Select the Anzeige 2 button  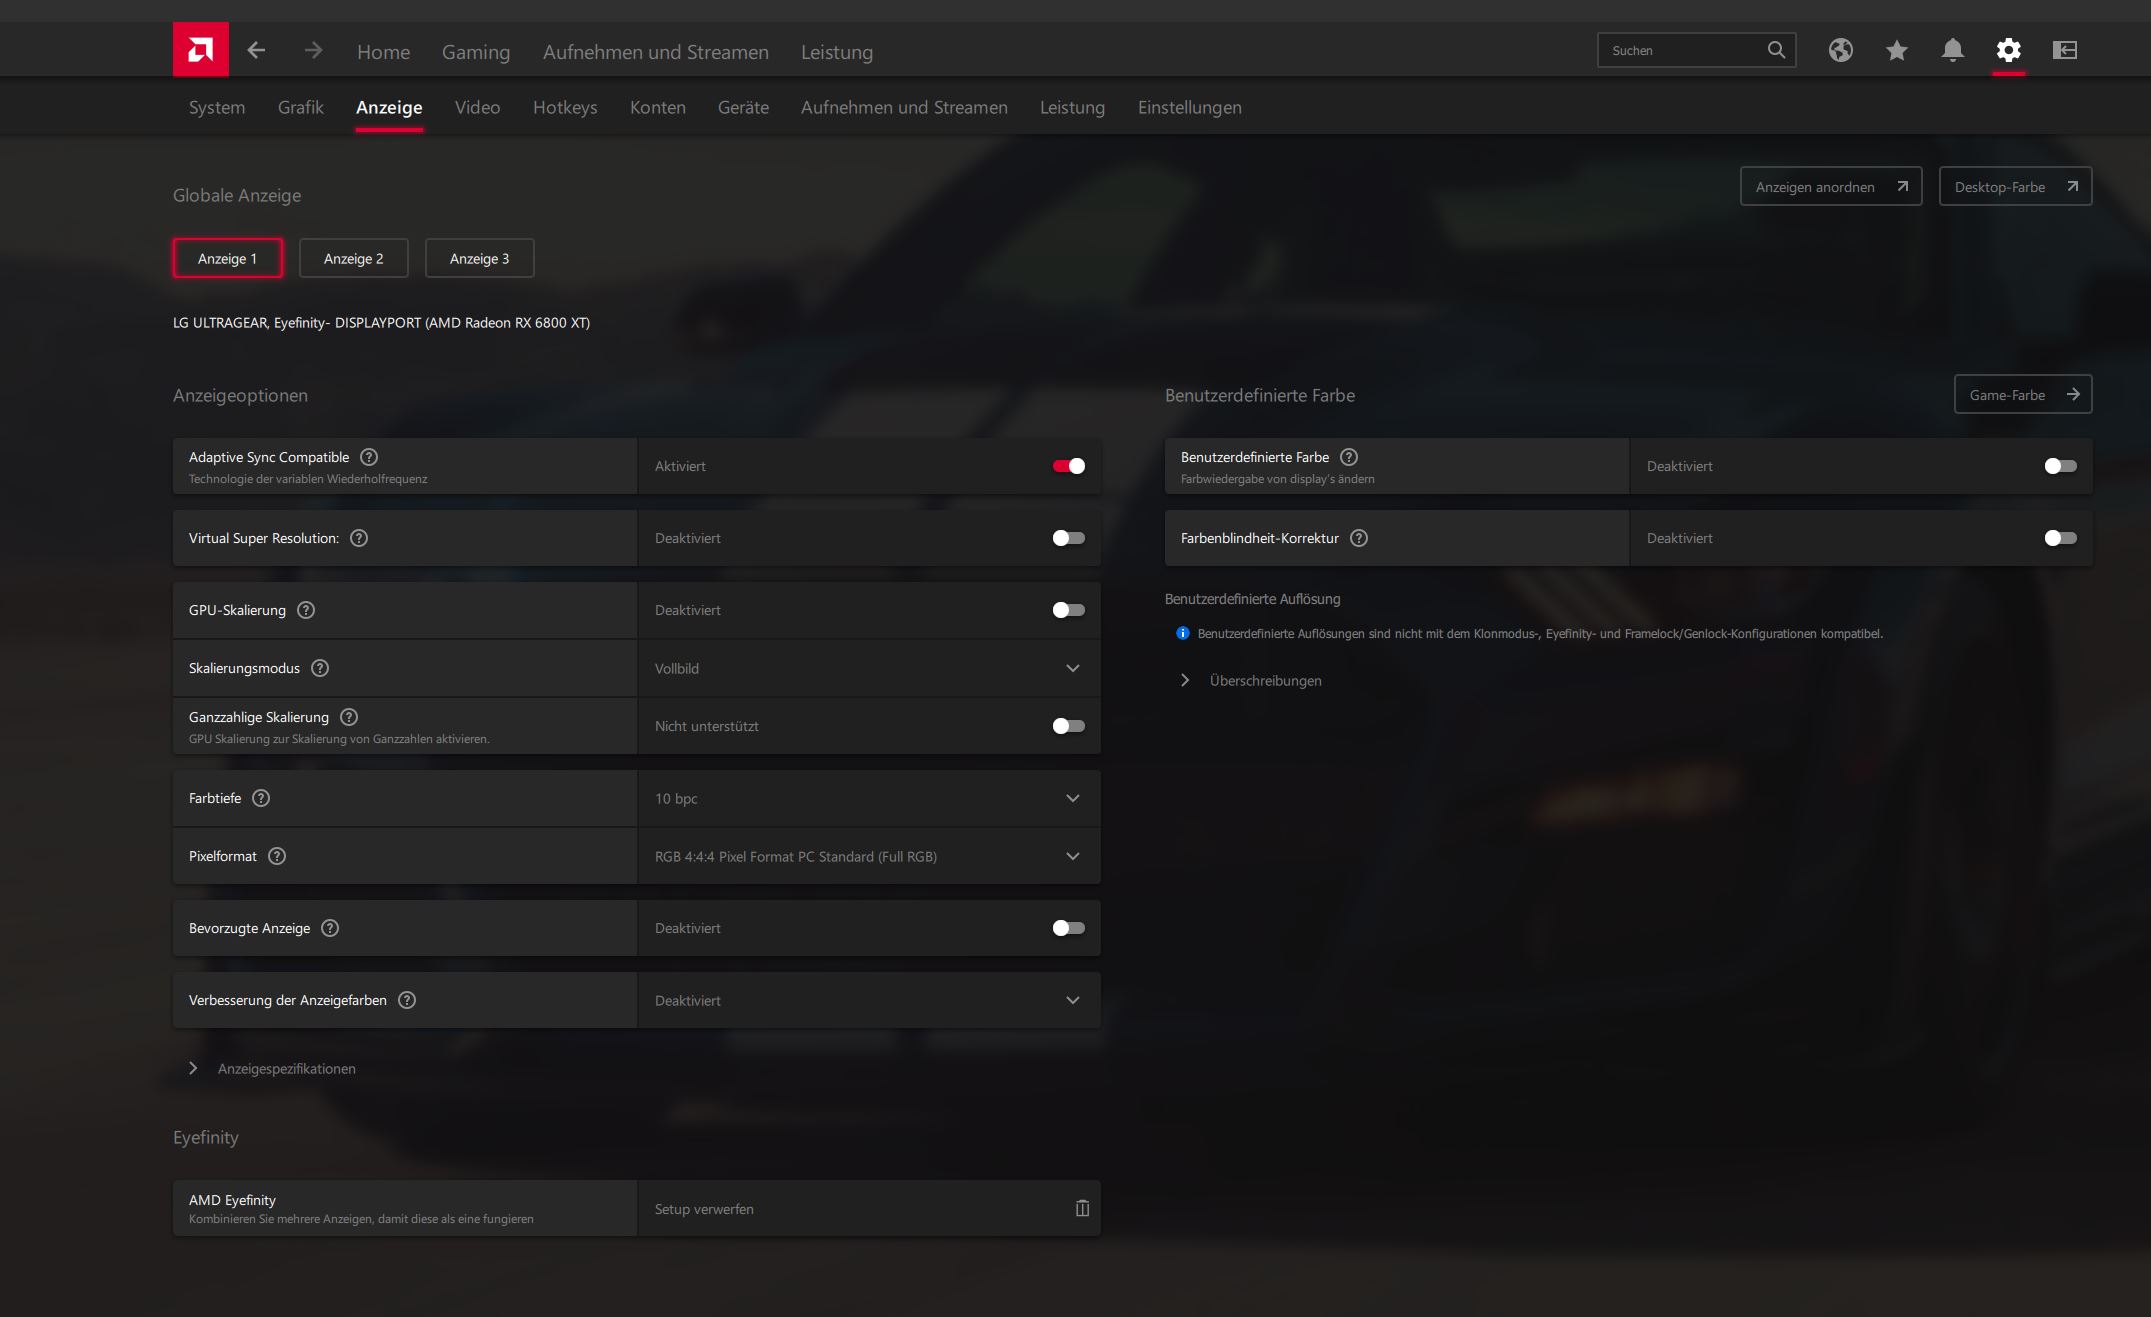353,258
